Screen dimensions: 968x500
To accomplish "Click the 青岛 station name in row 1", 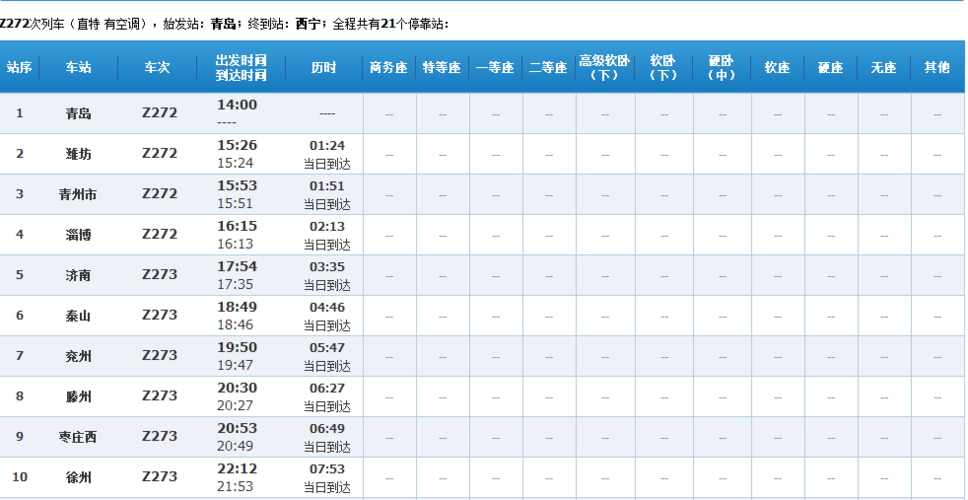I will (x=78, y=113).
